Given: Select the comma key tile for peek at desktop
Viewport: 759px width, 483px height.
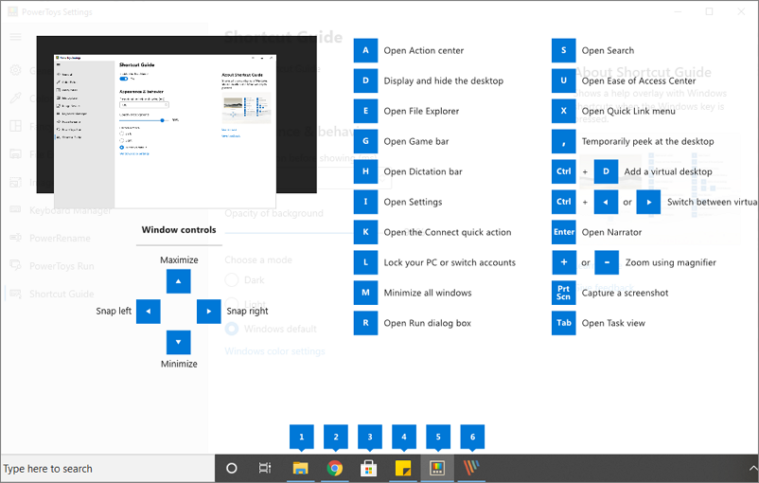Looking at the screenshot, I should coord(563,141).
